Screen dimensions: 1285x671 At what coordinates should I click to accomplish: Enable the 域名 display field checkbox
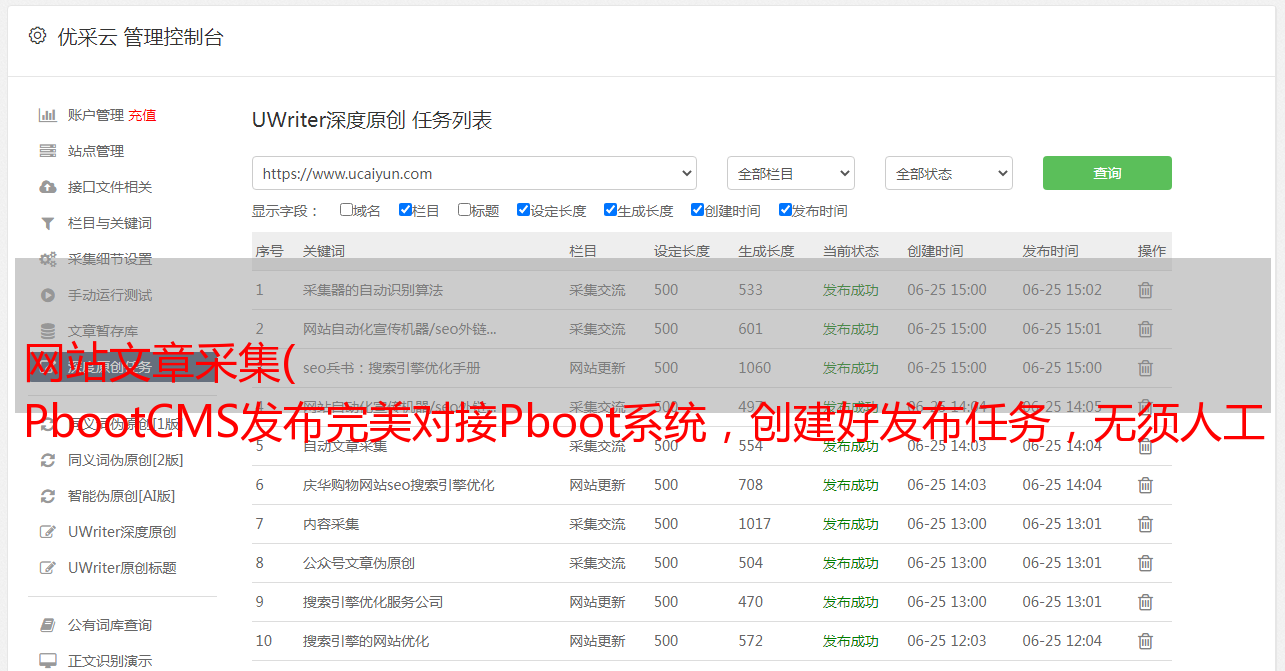[346, 210]
